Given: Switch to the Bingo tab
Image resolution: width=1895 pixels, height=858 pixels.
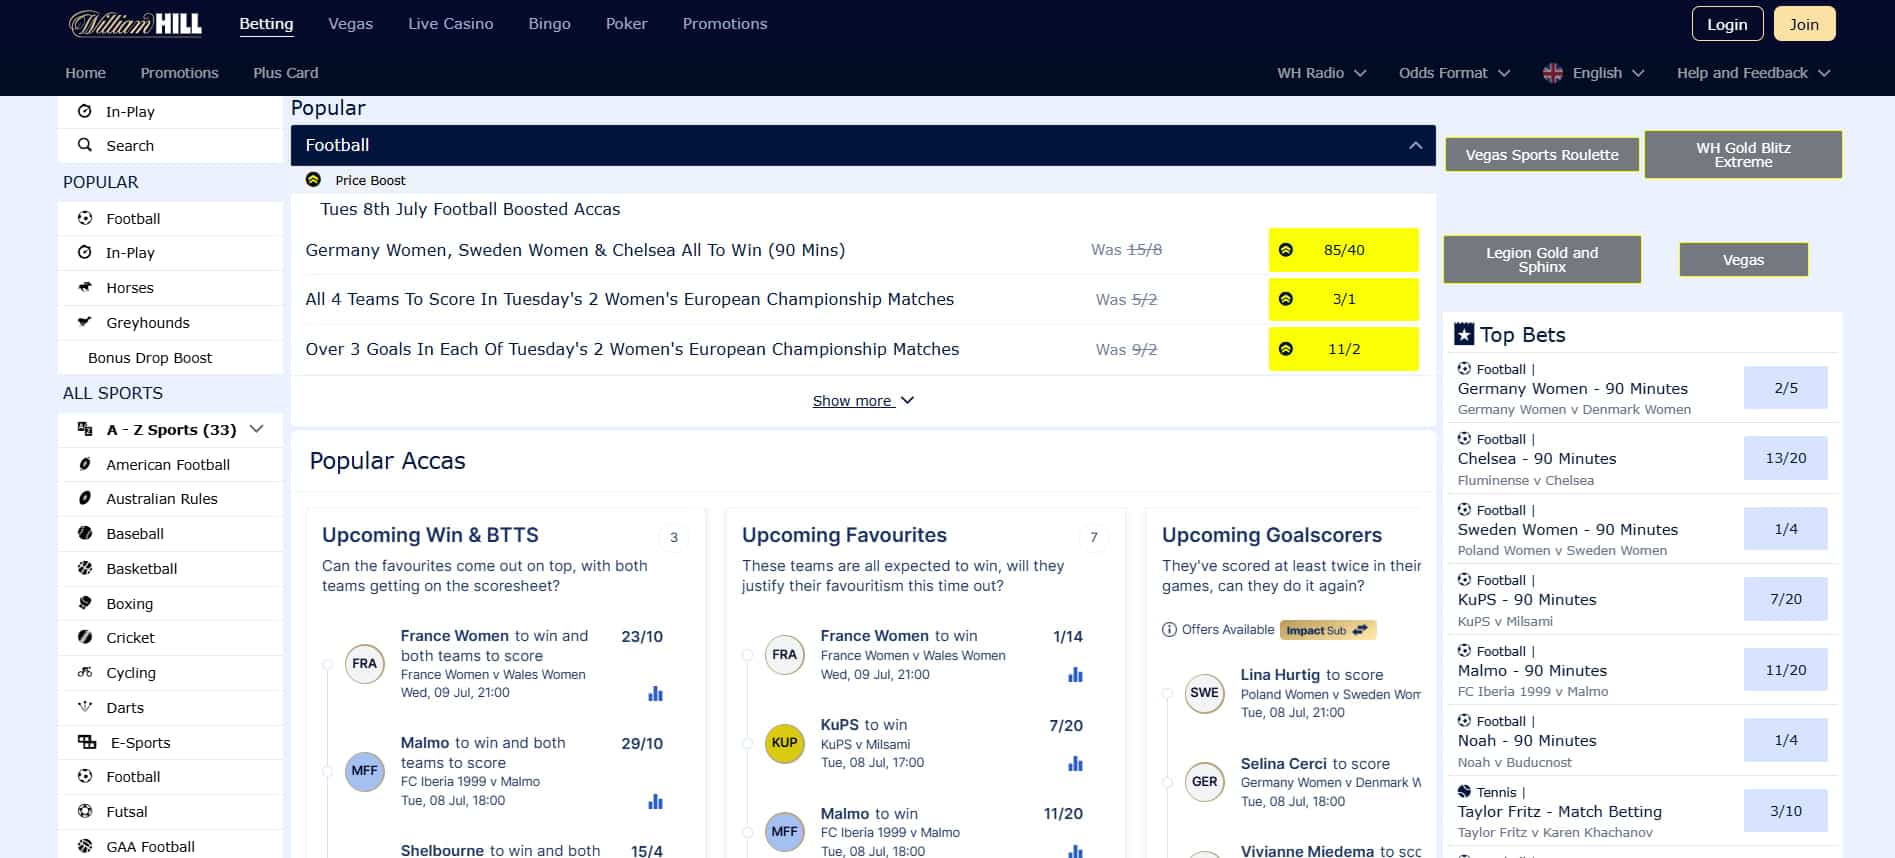Looking at the screenshot, I should coord(549,24).
